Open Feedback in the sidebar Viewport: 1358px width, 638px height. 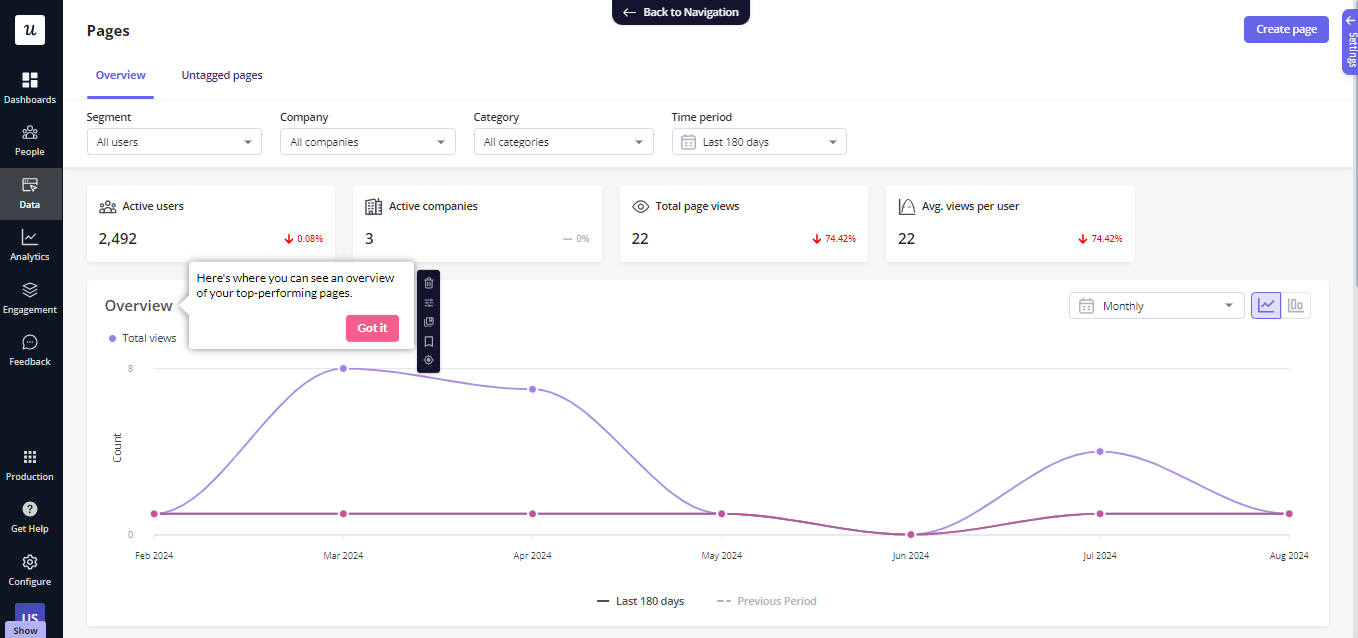tap(30, 349)
